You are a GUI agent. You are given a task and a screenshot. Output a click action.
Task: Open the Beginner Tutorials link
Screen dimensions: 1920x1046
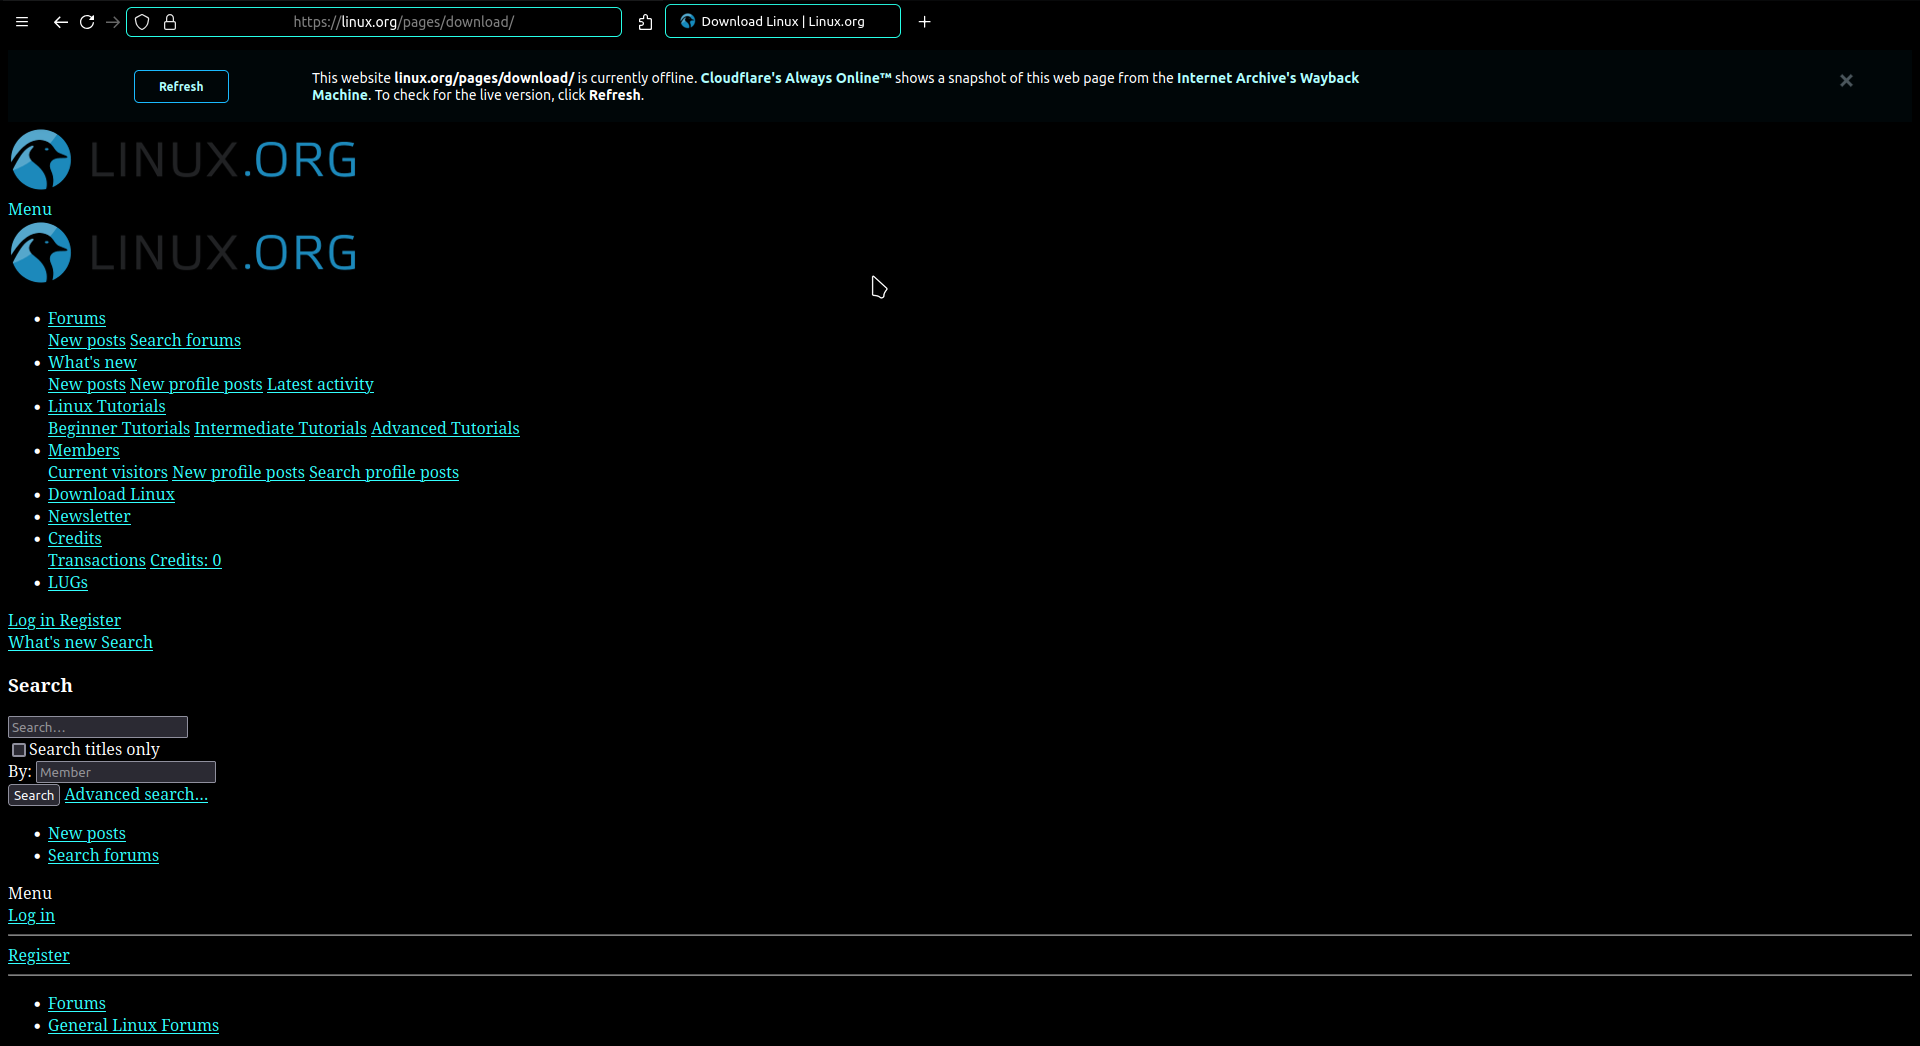coord(119,428)
